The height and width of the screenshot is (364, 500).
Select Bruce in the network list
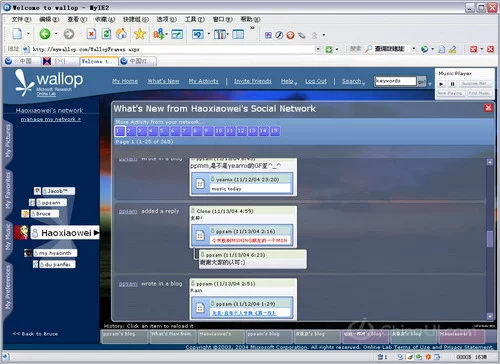tap(45, 214)
